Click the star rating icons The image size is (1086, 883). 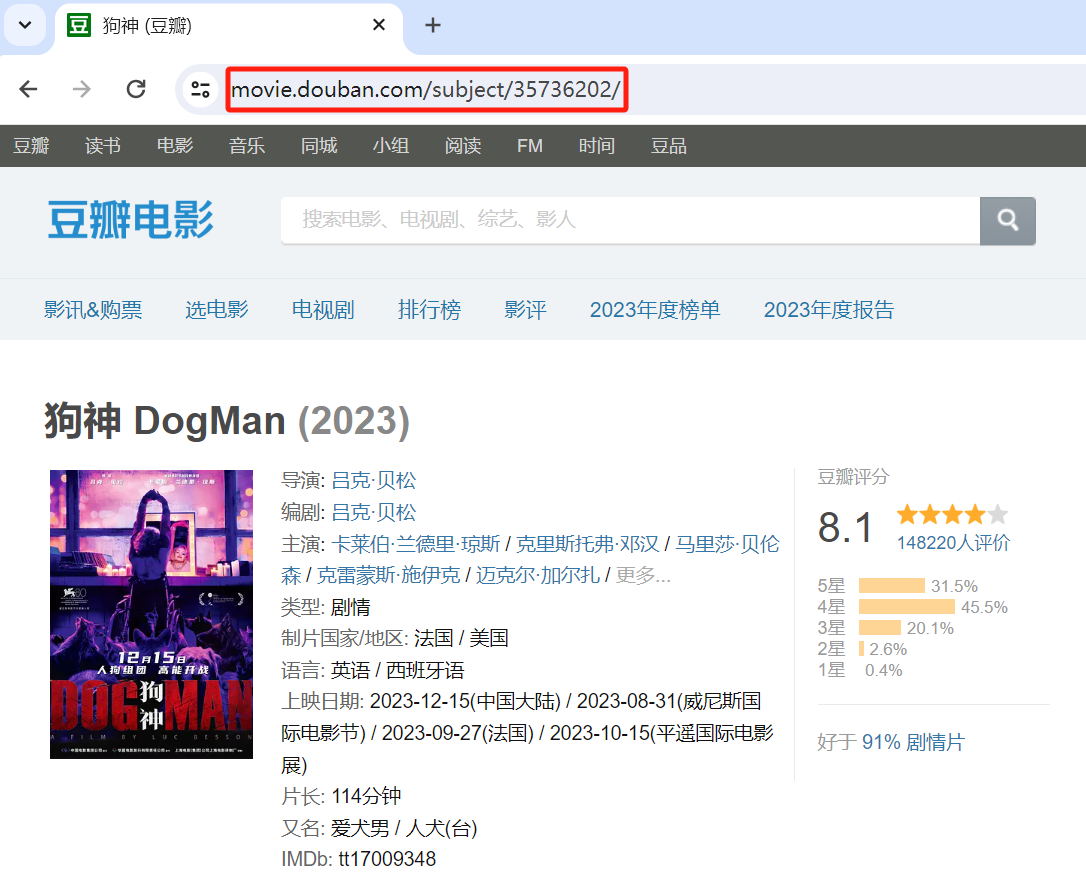coord(952,515)
